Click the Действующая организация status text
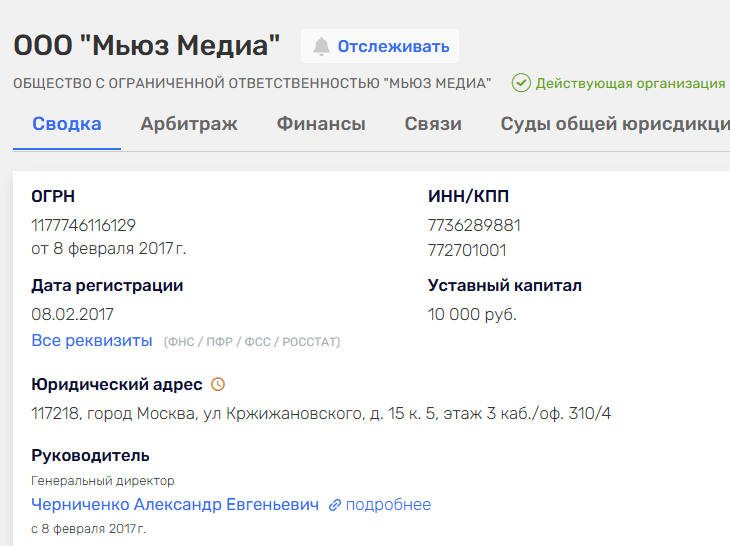Screen dimensions: 730x546 click(x=630, y=83)
